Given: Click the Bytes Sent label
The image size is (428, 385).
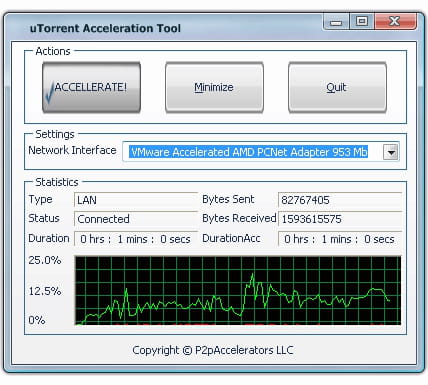Looking at the screenshot, I should (x=228, y=199).
